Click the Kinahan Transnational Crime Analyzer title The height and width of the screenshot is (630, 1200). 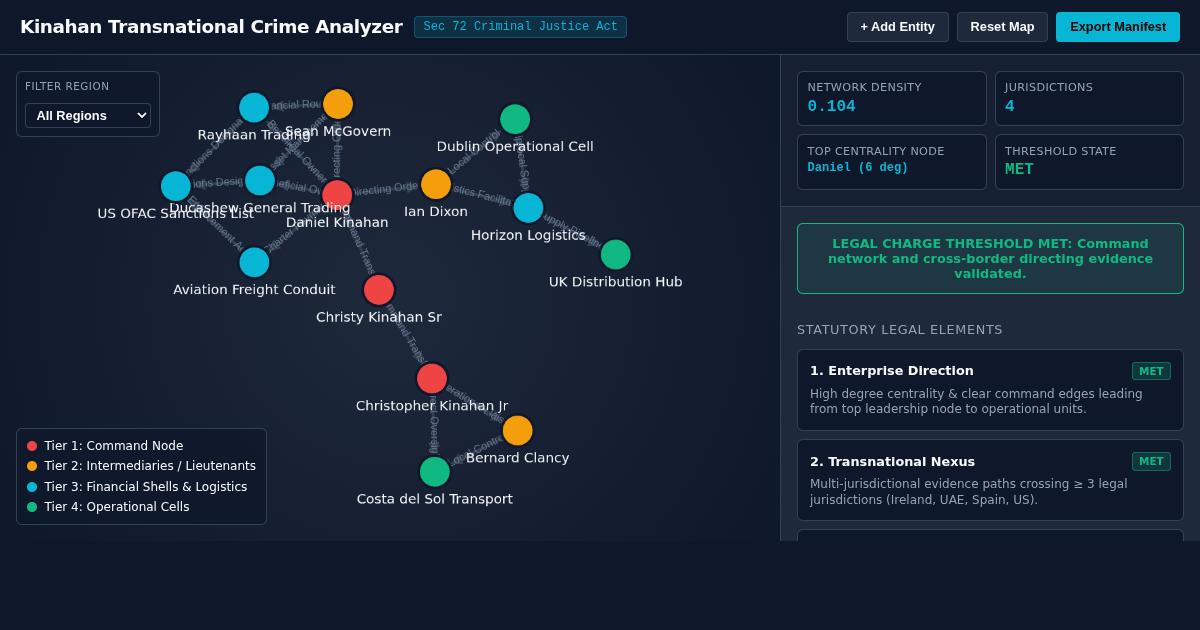pos(211,27)
